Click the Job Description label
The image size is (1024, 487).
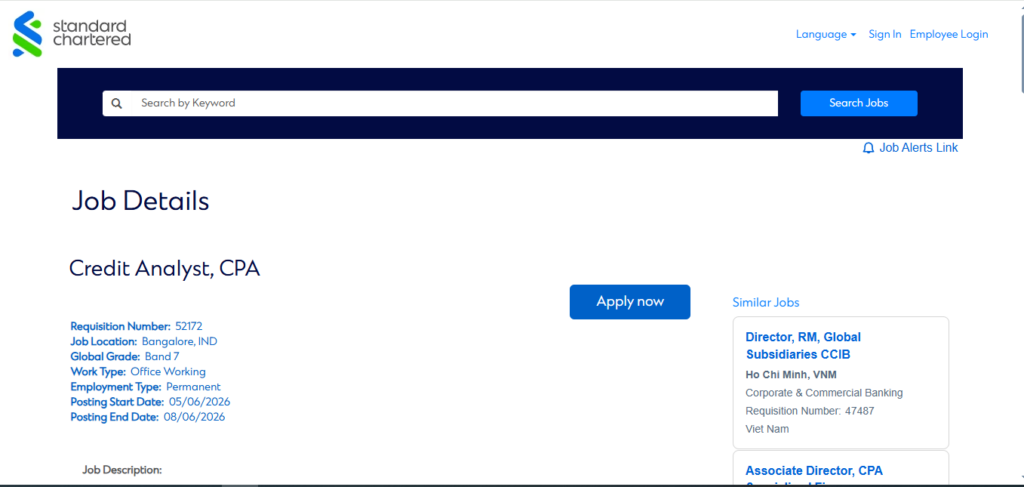122,470
